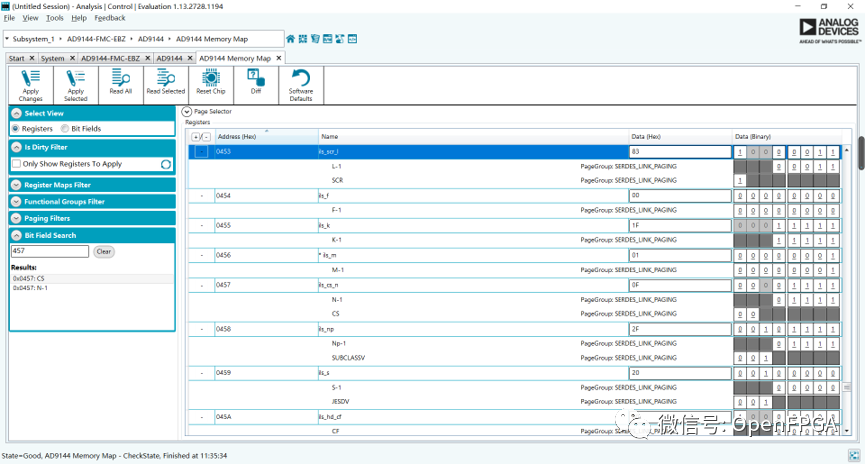The height and width of the screenshot is (464, 865).
Task: Expand the Register Maps Filter panel
Action: click(x=17, y=185)
